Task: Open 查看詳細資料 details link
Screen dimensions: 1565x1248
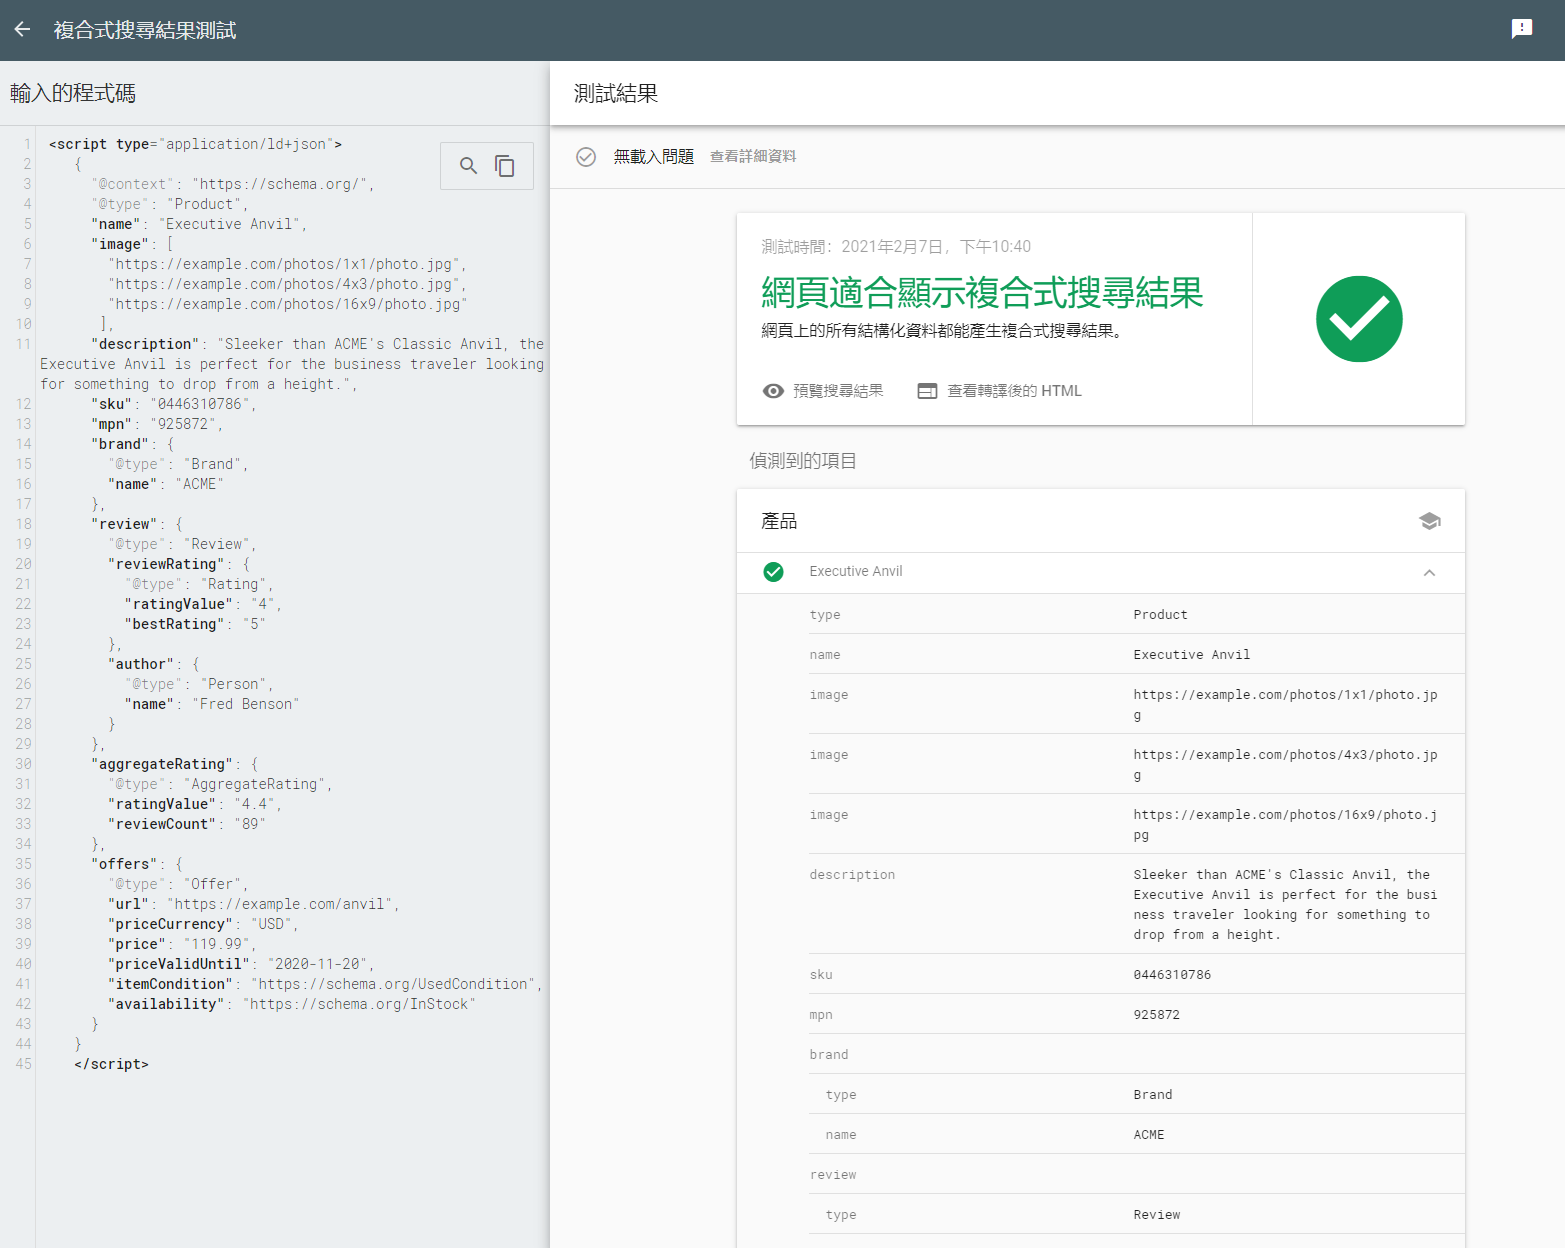Action: coord(752,157)
